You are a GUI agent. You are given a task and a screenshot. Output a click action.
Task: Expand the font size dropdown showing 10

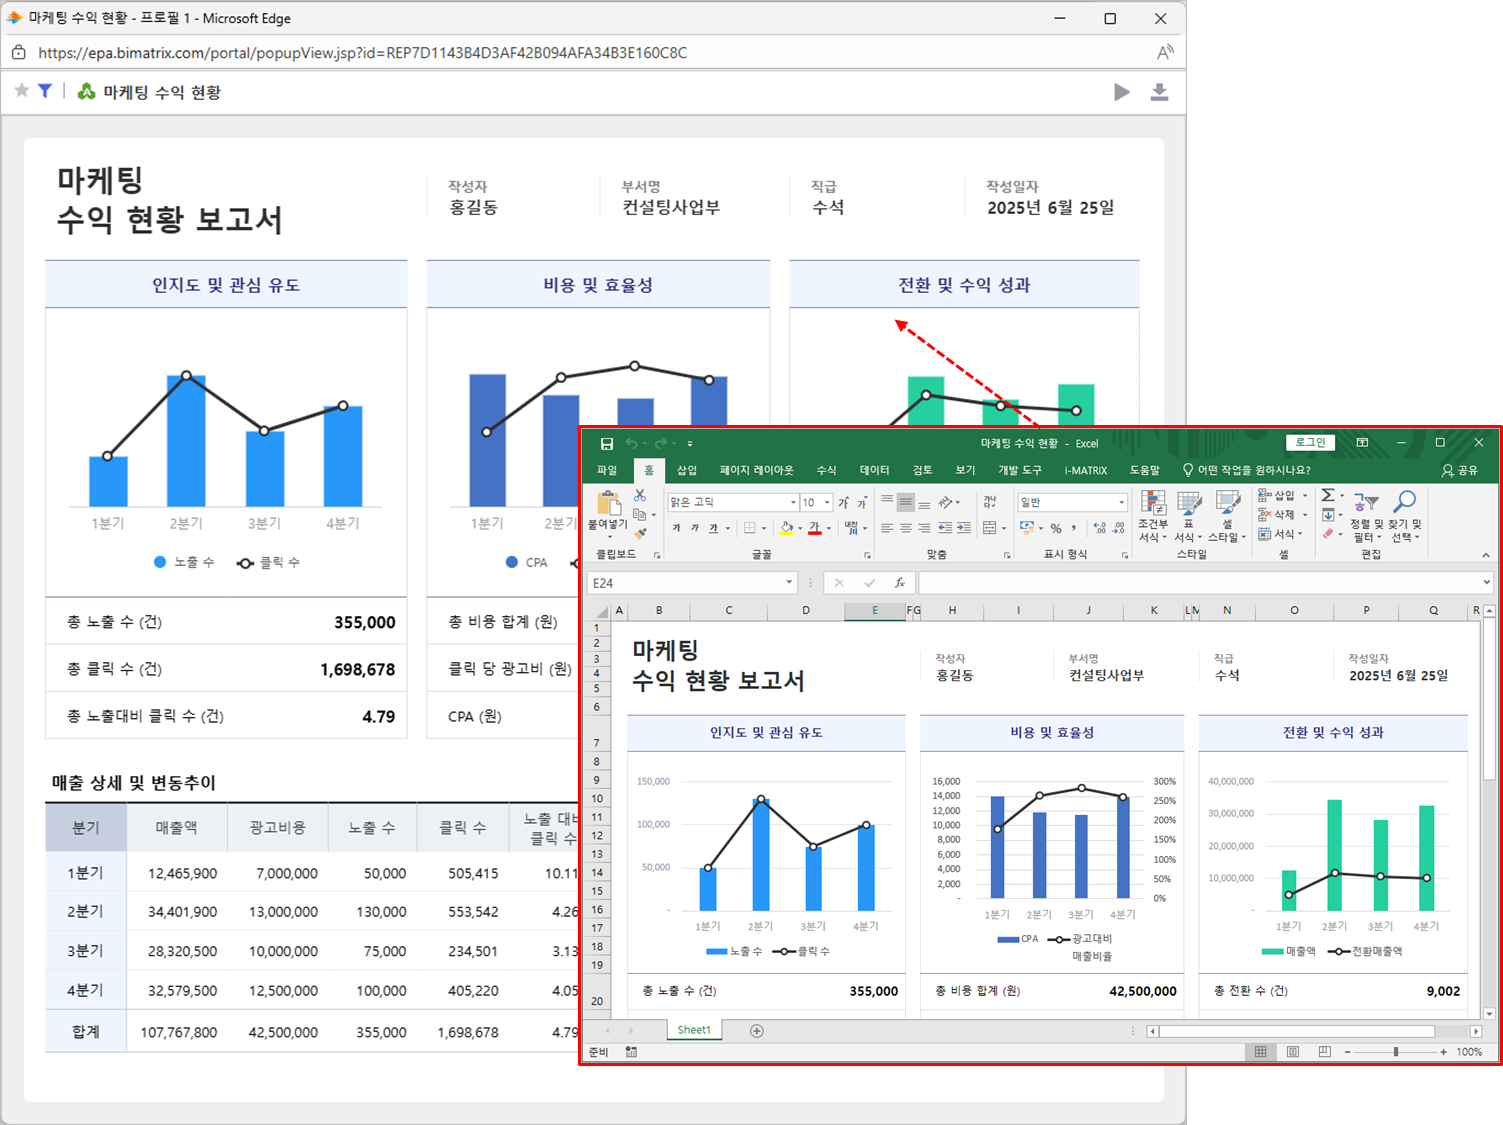click(x=827, y=503)
